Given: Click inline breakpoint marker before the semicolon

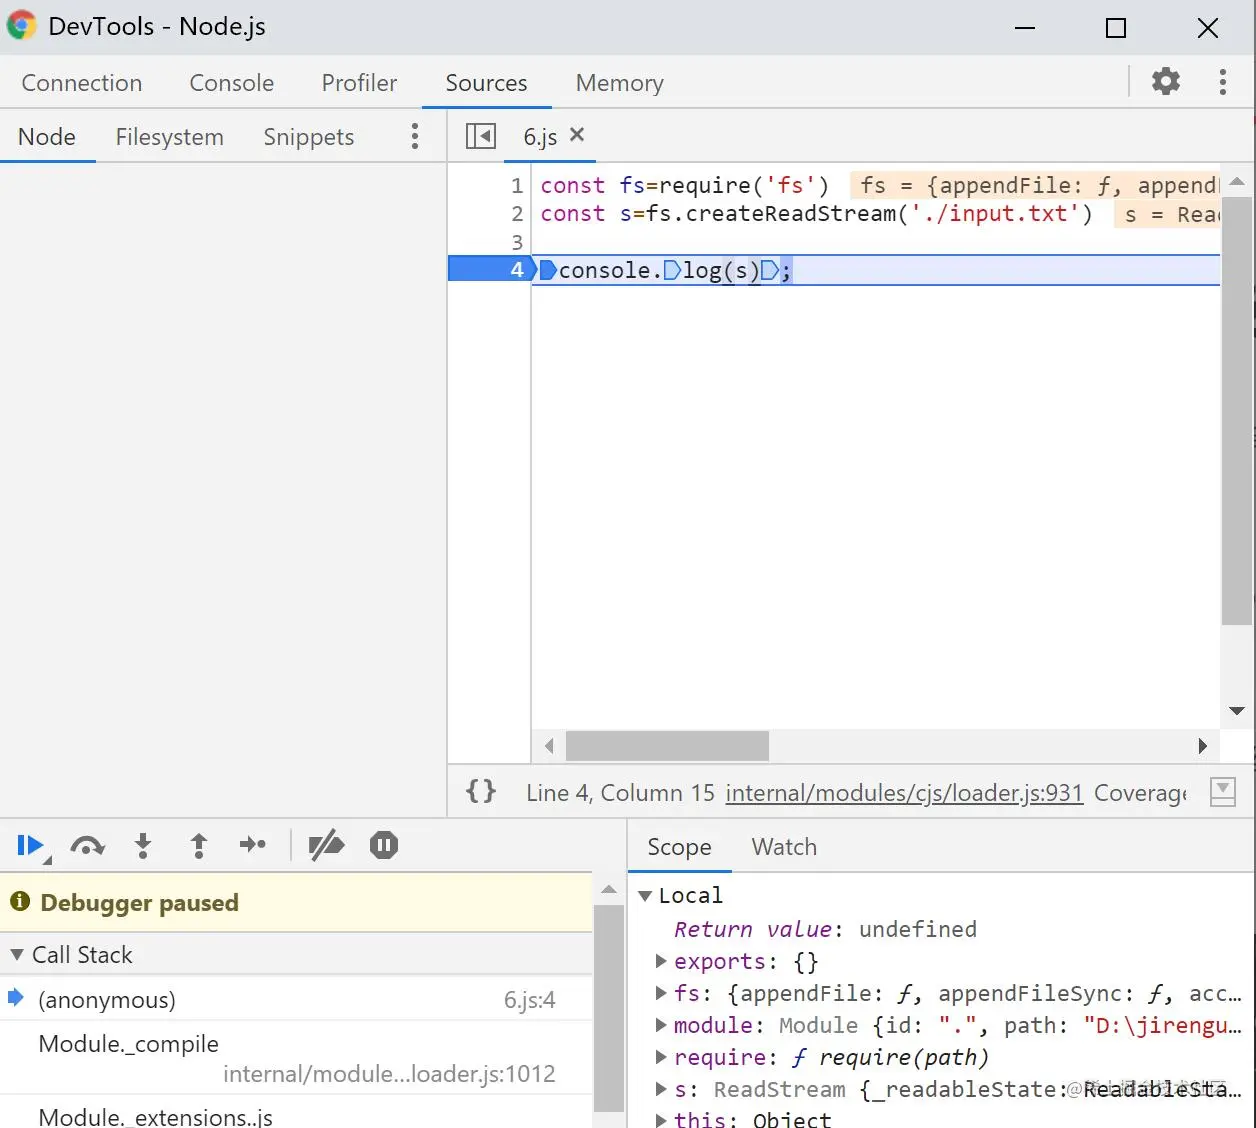Looking at the screenshot, I should pos(769,270).
